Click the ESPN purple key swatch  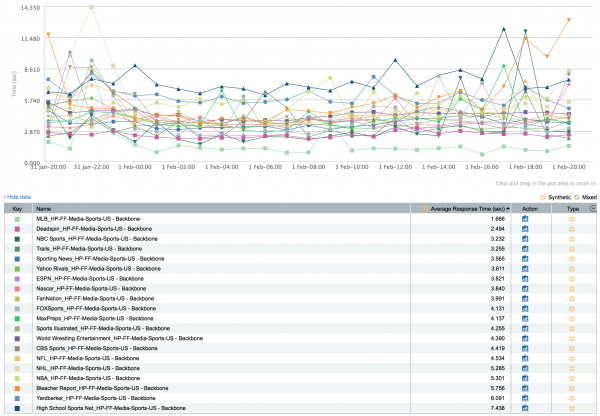click(x=17, y=279)
